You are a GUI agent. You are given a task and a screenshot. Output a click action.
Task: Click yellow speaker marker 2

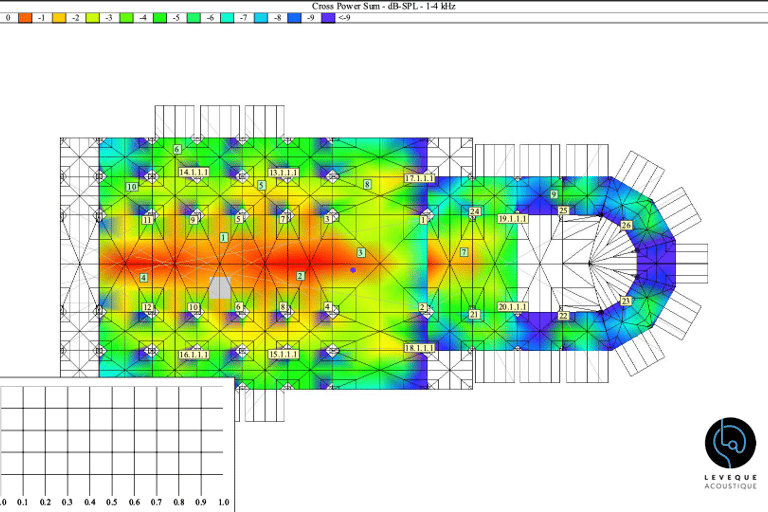(422, 307)
